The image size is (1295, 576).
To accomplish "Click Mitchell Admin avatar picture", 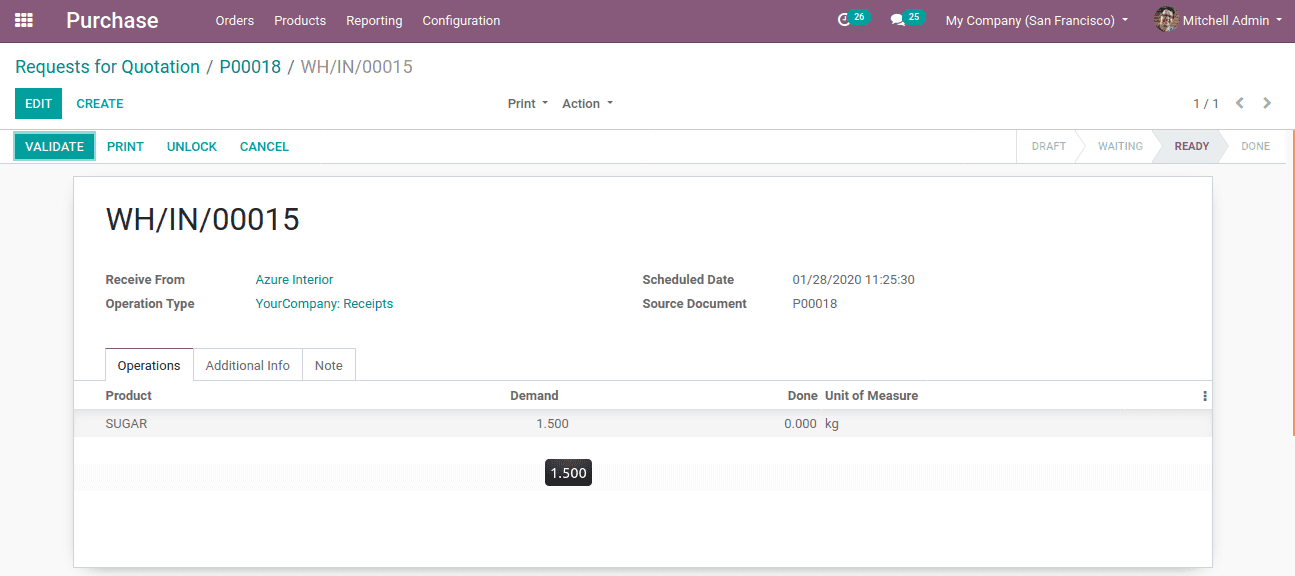I will pos(1166,20).
